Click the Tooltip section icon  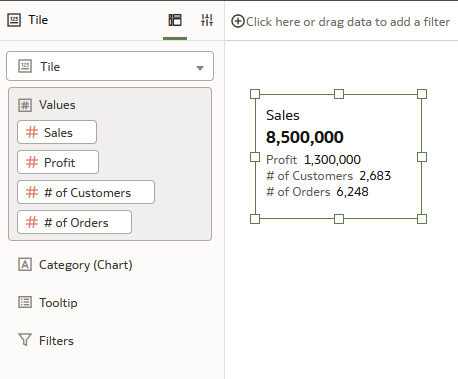25,302
